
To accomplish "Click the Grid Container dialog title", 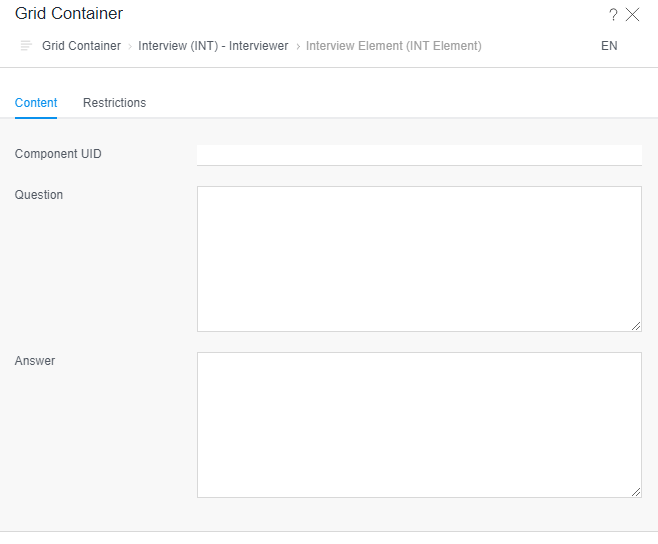I will pyautogui.click(x=69, y=13).
